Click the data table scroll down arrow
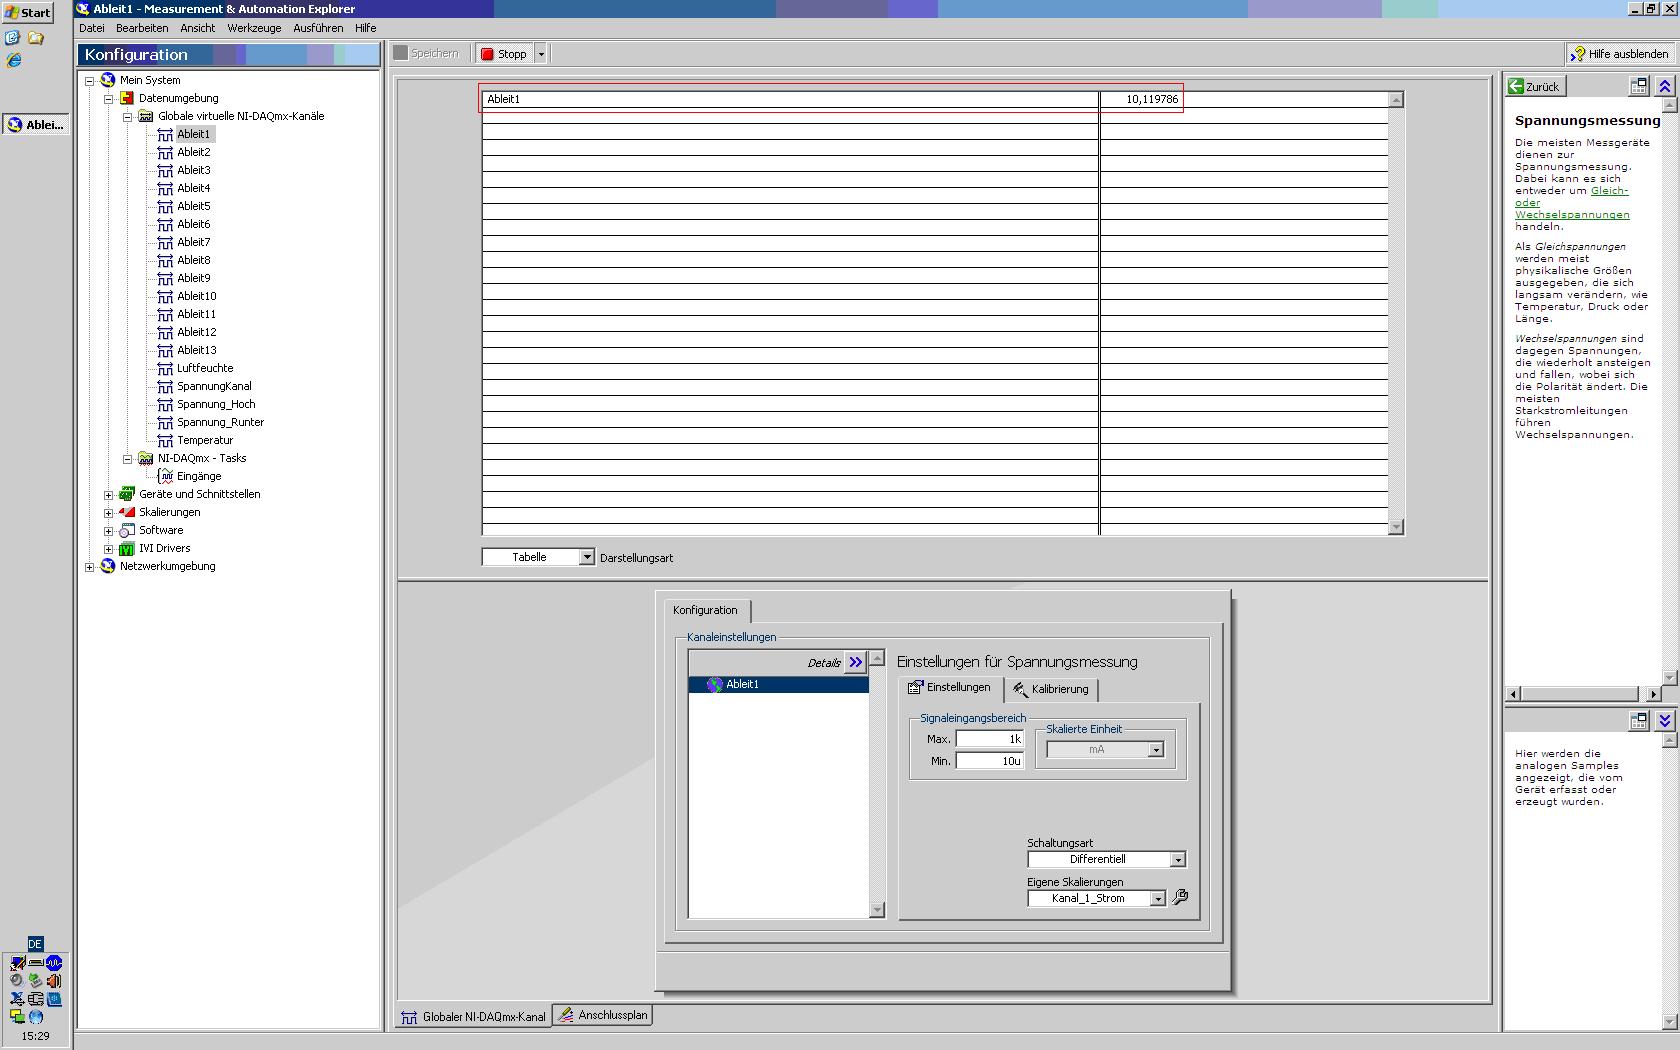Viewport: 1680px width, 1050px height. coord(1396,527)
